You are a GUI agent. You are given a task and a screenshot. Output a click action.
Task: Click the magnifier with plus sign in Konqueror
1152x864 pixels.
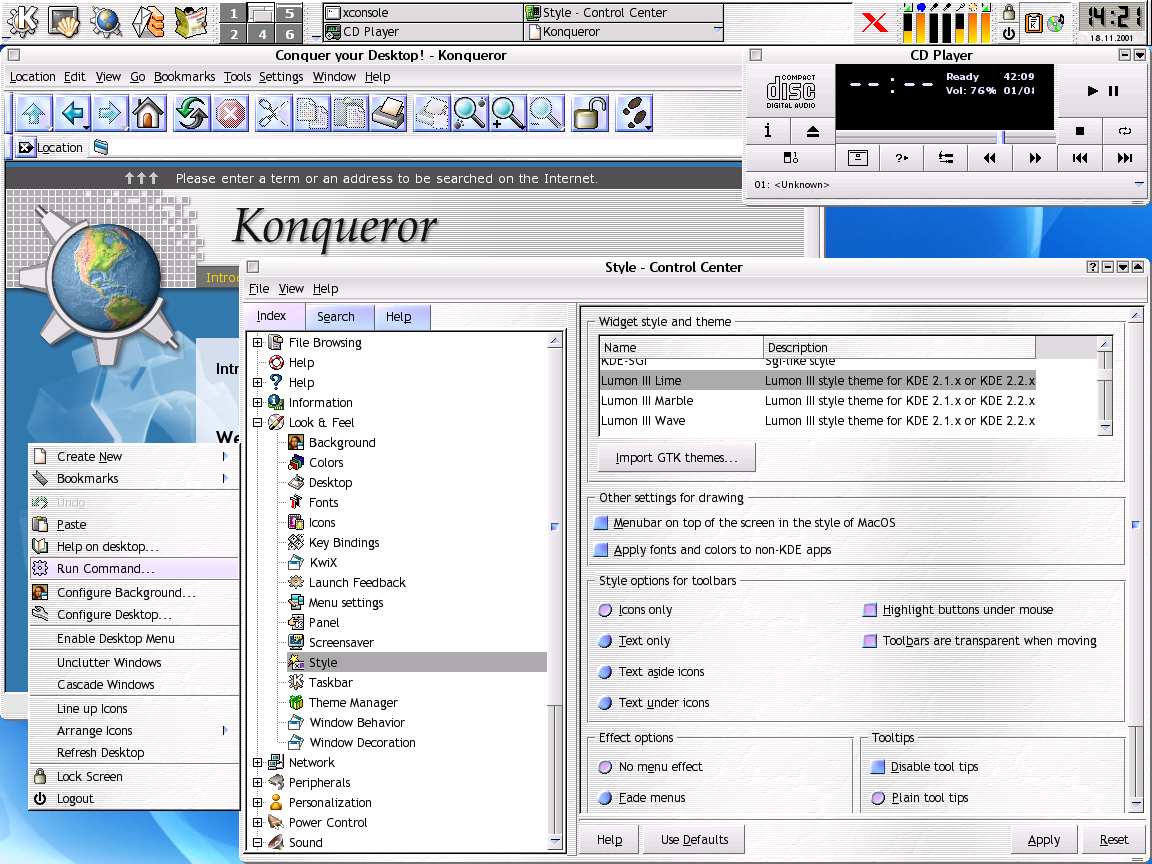507,113
